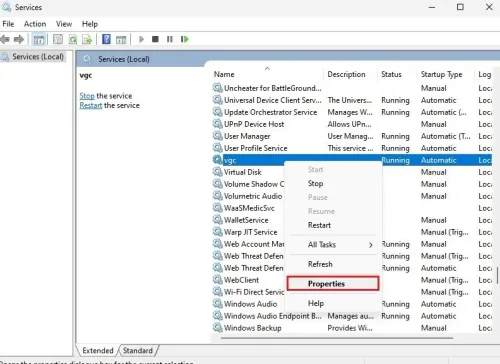Click the Restart the service link
The height and width of the screenshot is (364, 500).
[91, 106]
